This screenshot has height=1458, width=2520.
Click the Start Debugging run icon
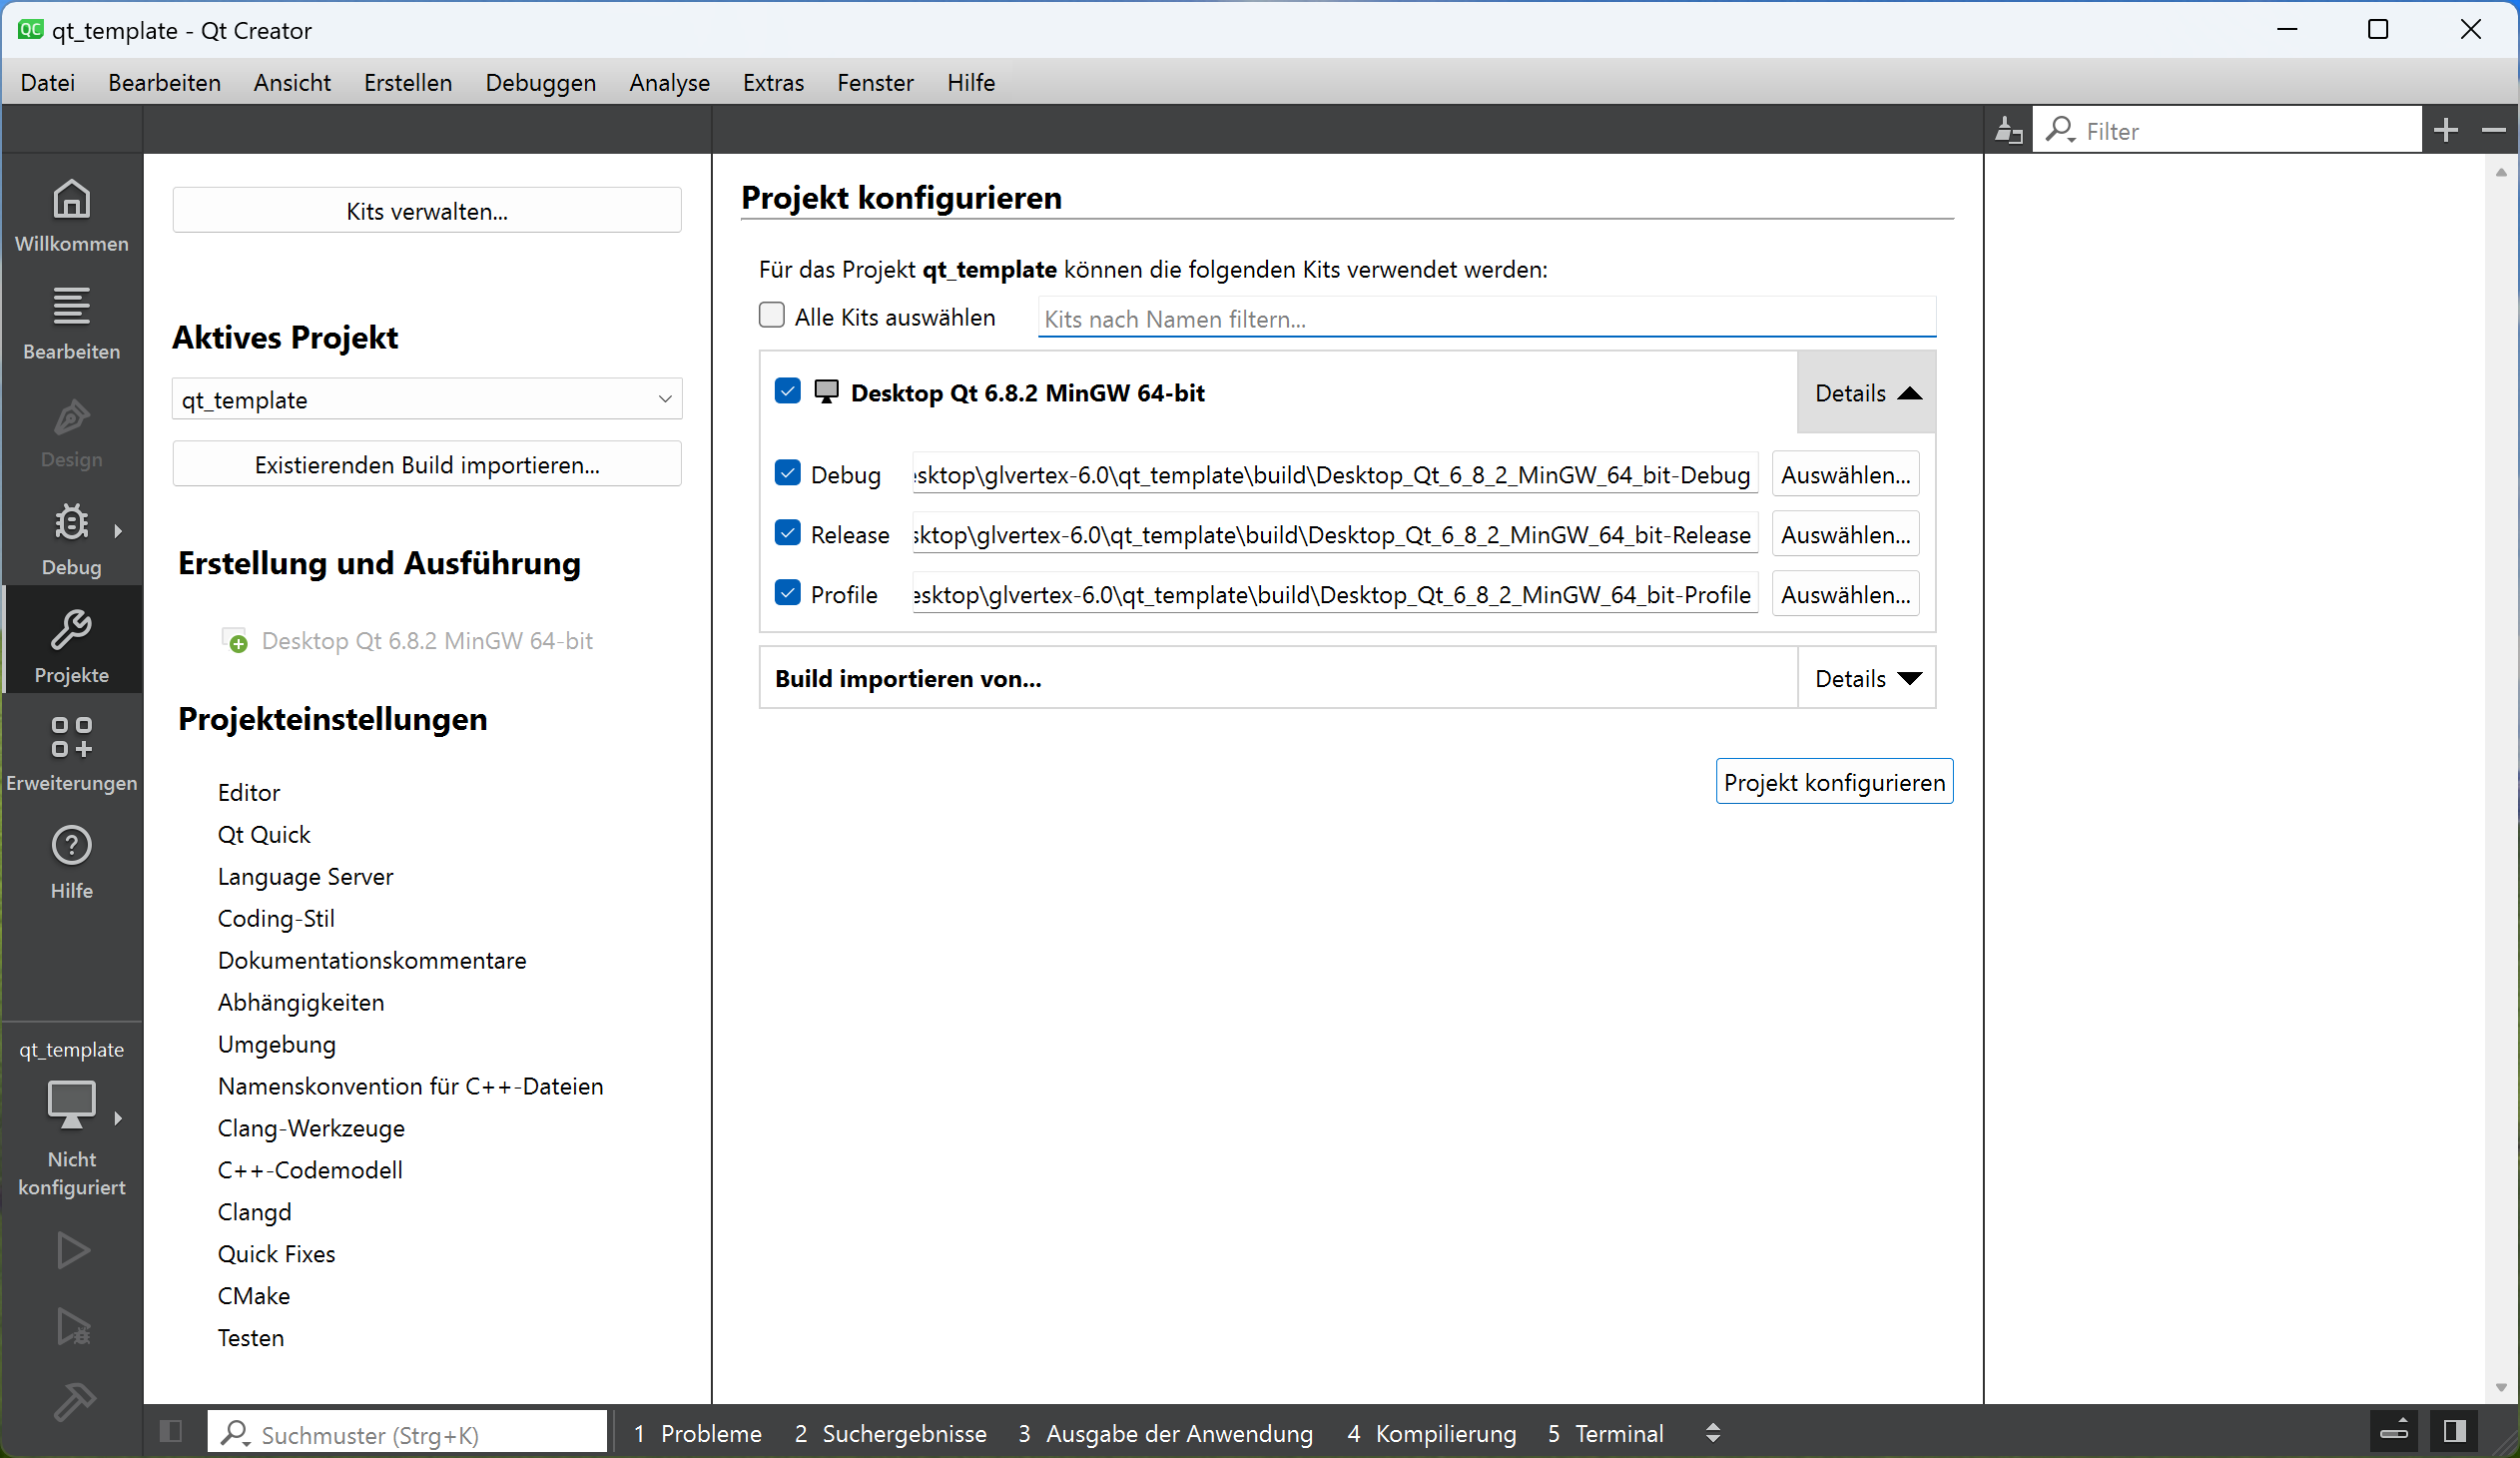point(72,1326)
